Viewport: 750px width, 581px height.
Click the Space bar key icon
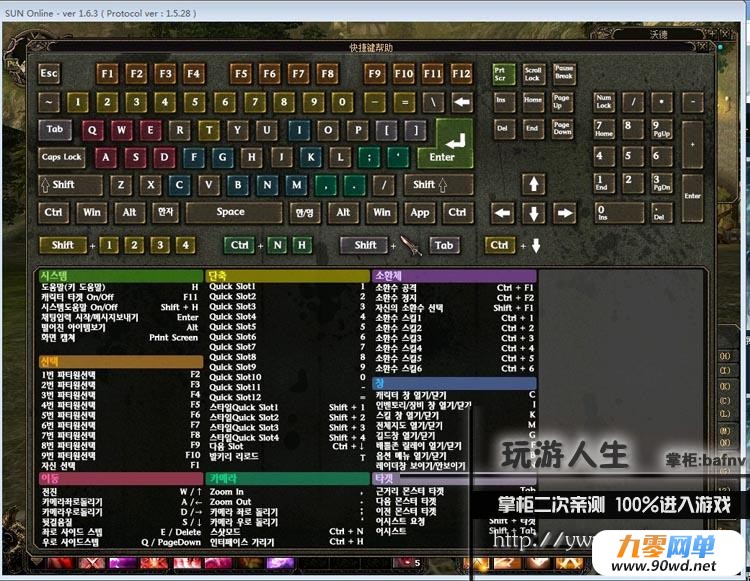(233, 212)
